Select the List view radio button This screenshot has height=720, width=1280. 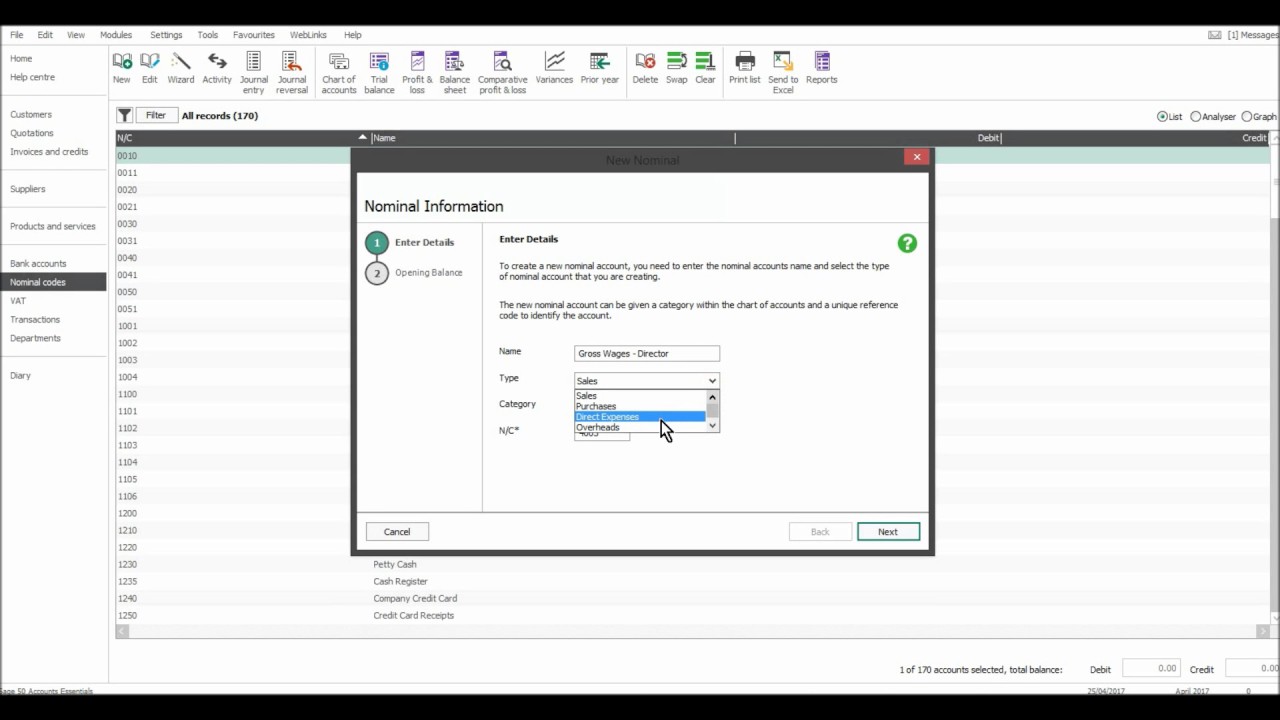click(x=1163, y=117)
